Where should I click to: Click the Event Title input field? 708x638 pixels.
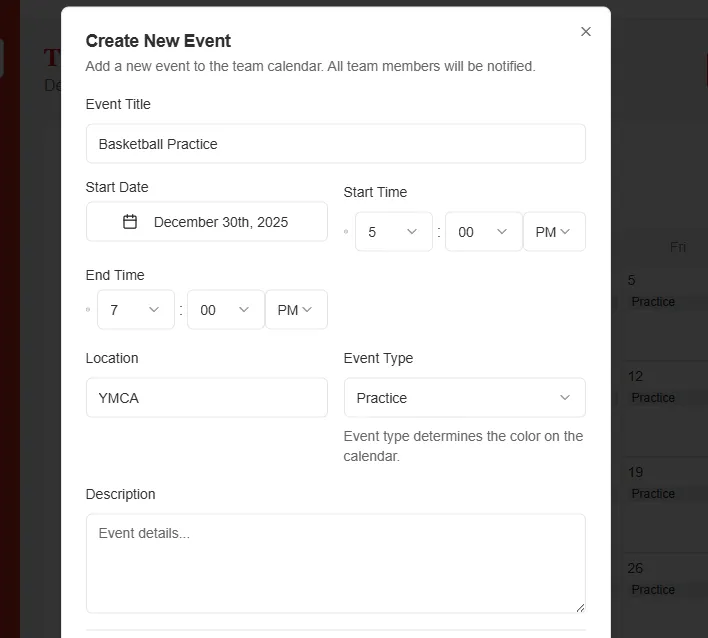[x=335, y=144]
